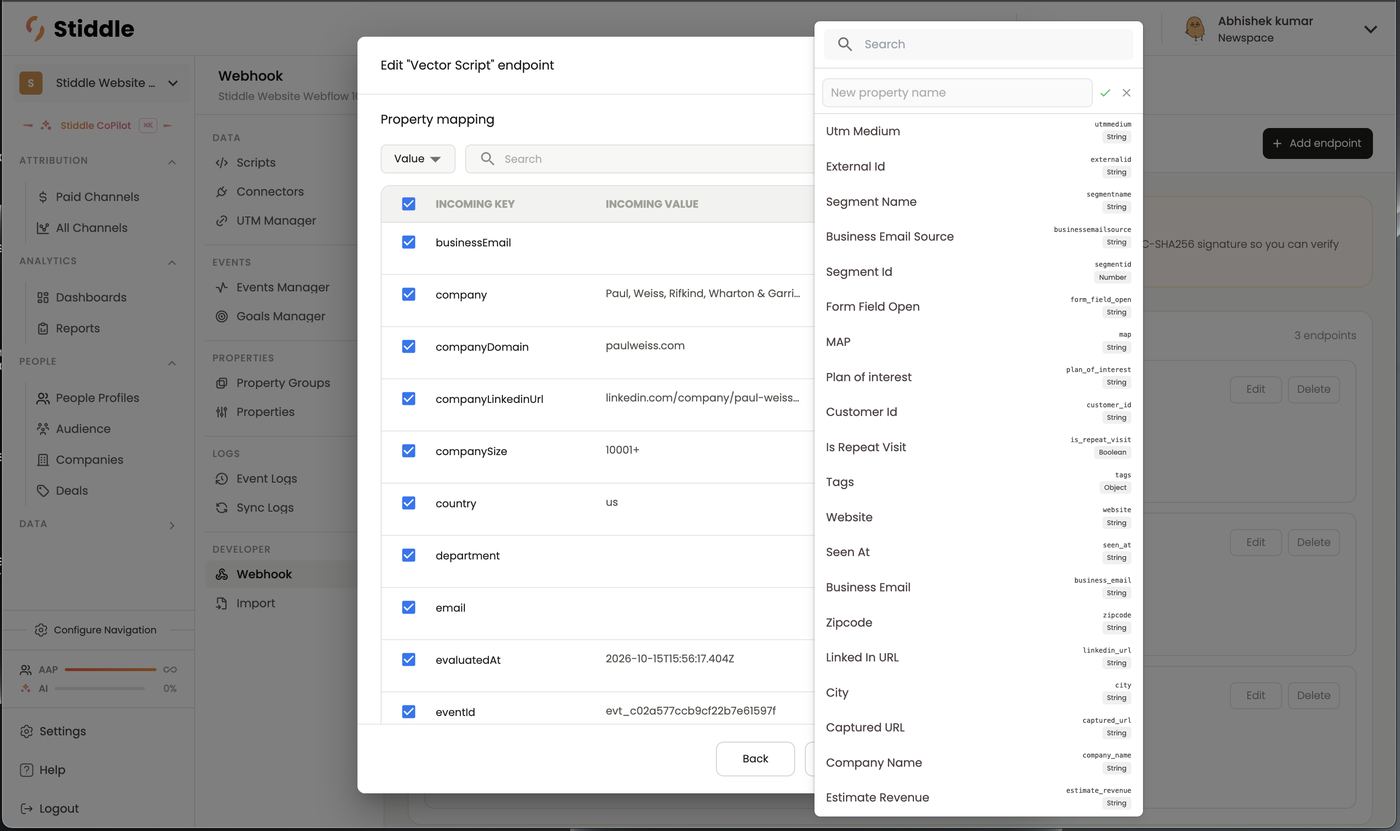The width and height of the screenshot is (1400, 831).
Task: Open the Value filter dropdown
Action: (418, 159)
